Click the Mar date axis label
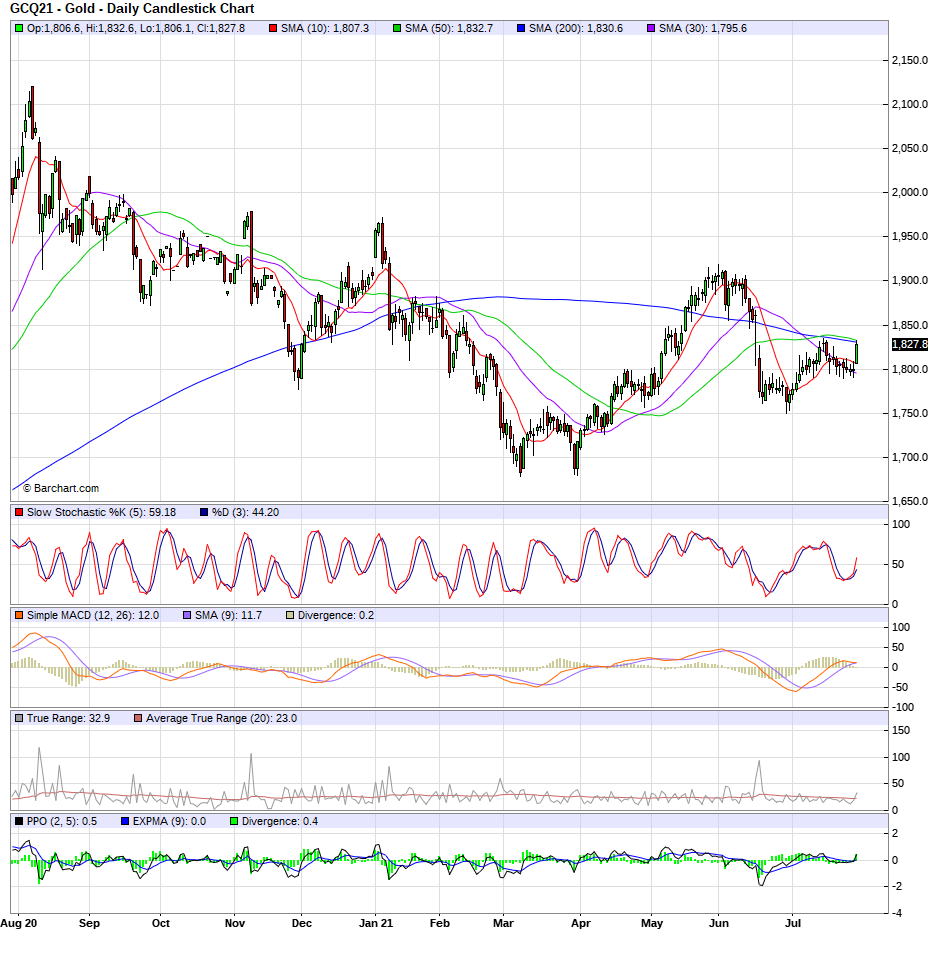This screenshot has width=930, height=954. tap(503, 923)
